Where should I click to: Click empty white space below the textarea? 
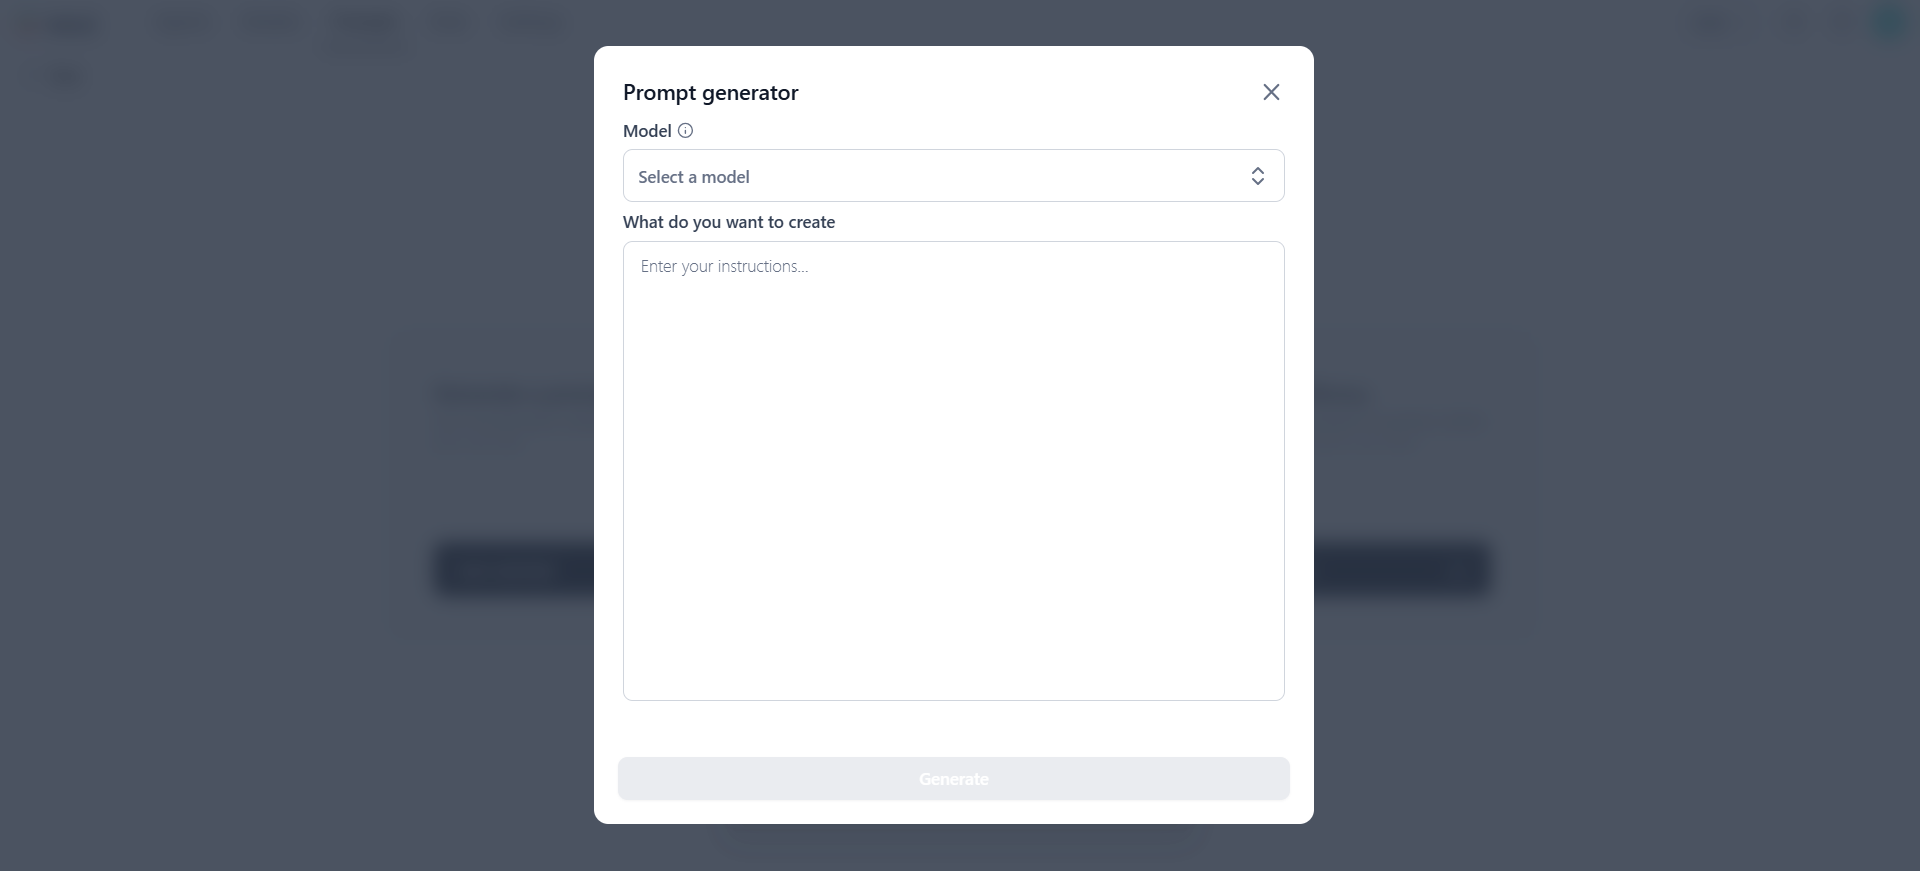(x=953, y=728)
